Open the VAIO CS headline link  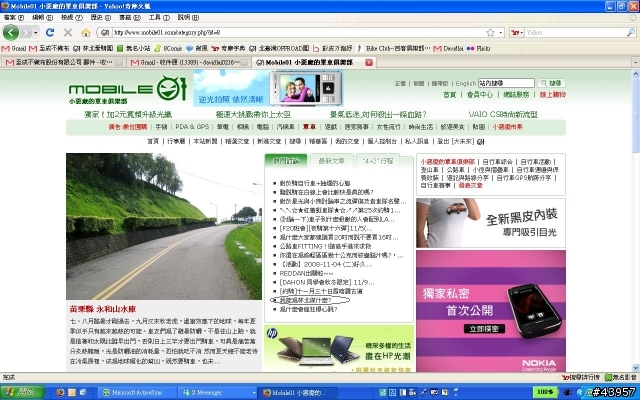point(503,114)
